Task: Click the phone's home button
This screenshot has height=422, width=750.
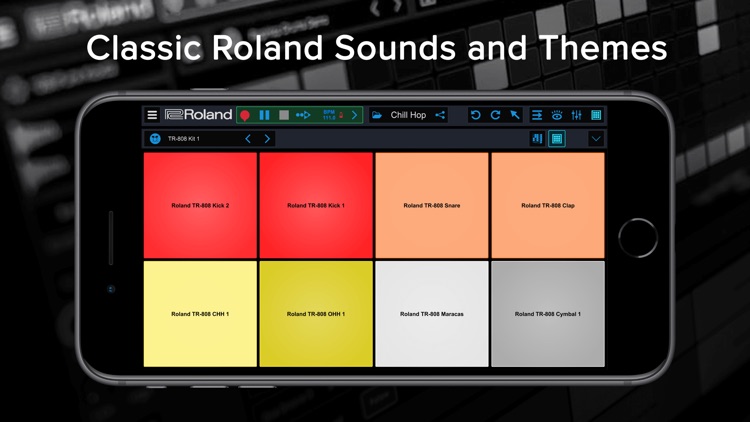Action: 638,238
